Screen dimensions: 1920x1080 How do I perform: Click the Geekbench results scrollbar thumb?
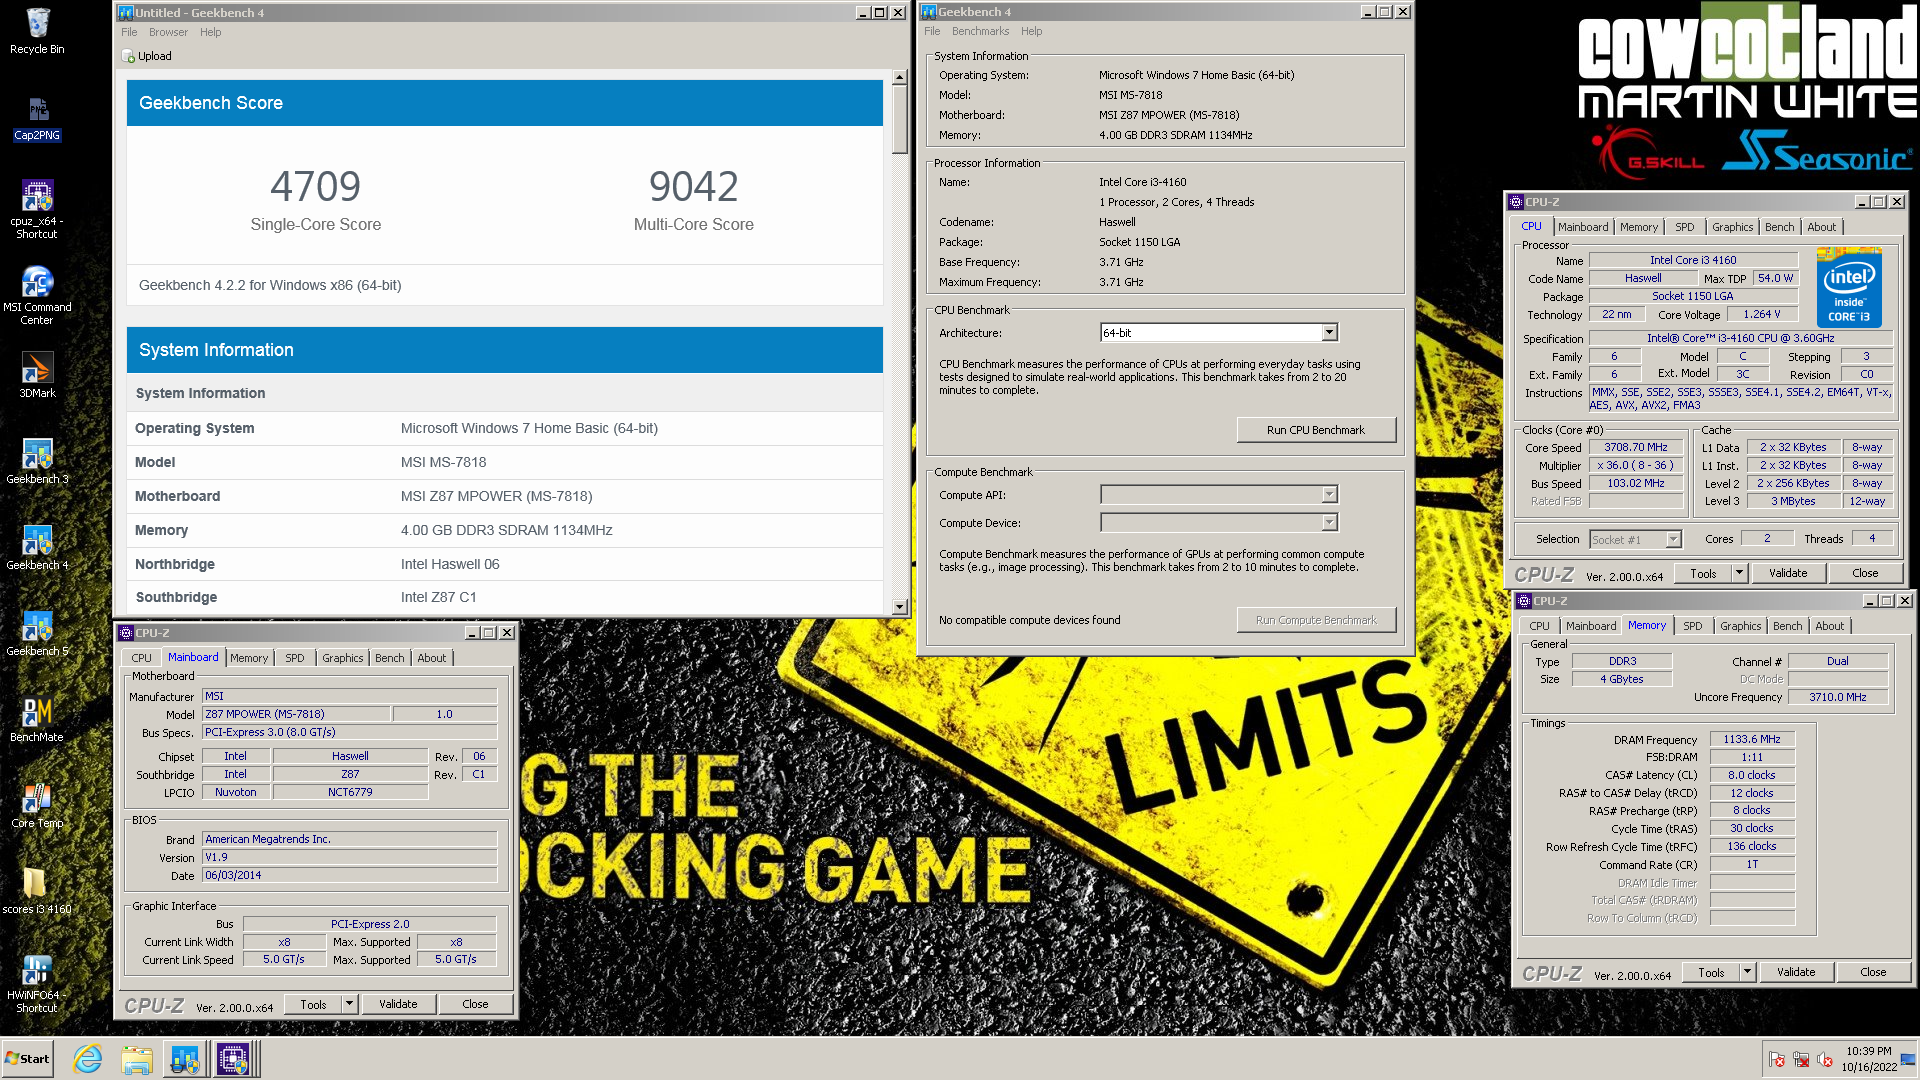tap(899, 120)
